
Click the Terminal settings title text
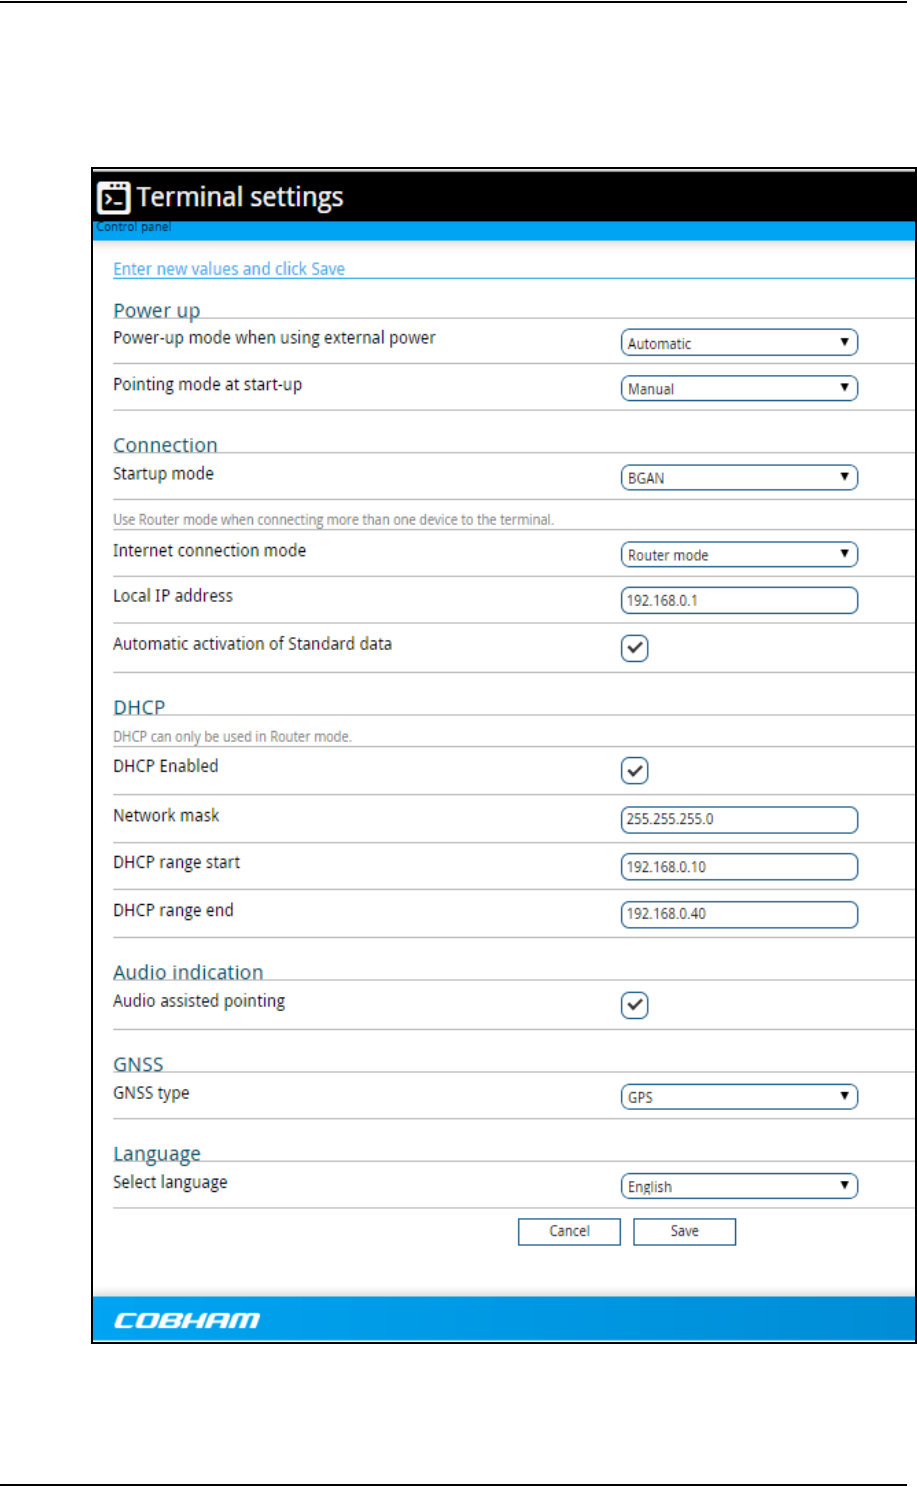coord(240,198)
